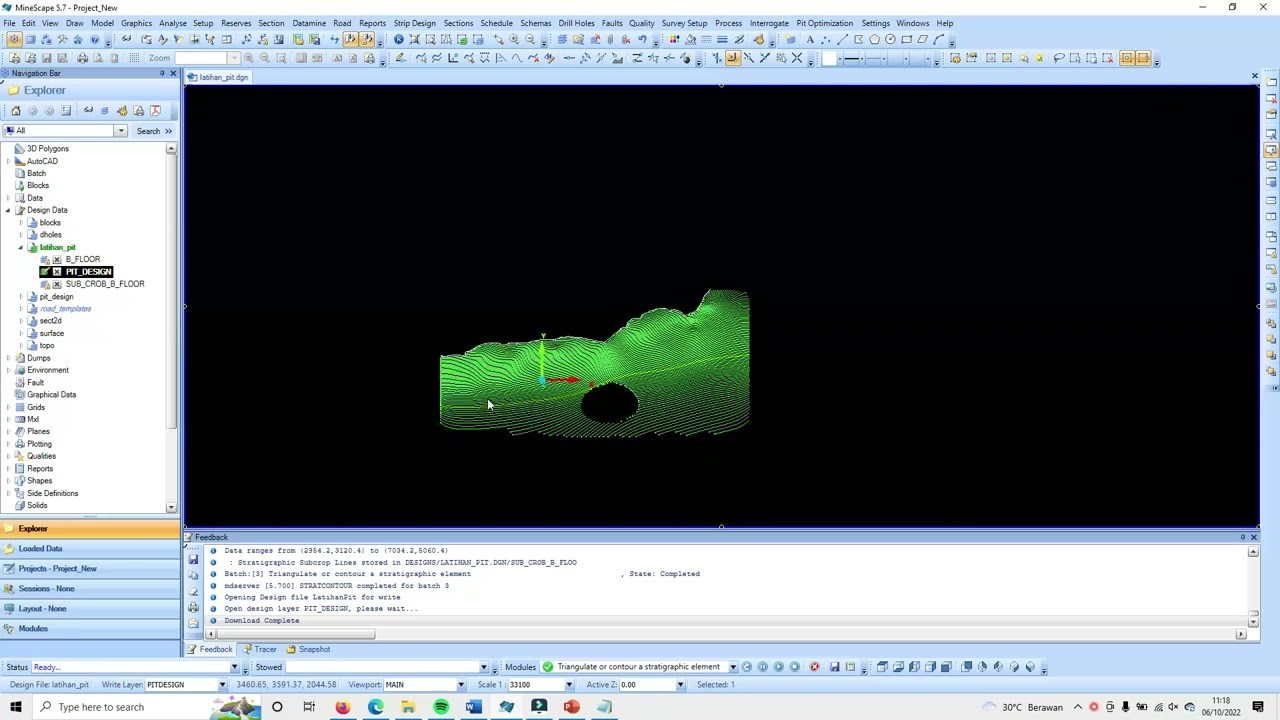Click the help question mark toolbar icon
1280x720 pixels.
(x=94, y=40)
